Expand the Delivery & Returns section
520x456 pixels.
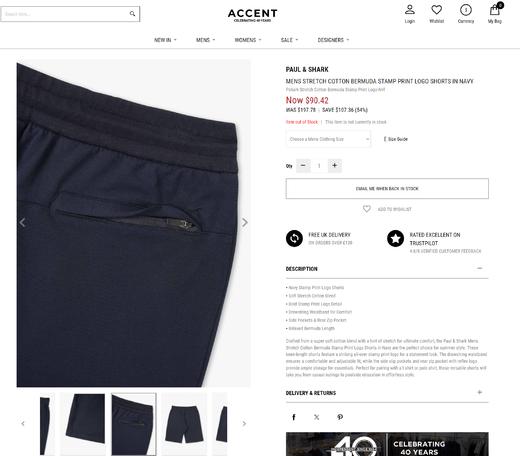pos(480,392)
